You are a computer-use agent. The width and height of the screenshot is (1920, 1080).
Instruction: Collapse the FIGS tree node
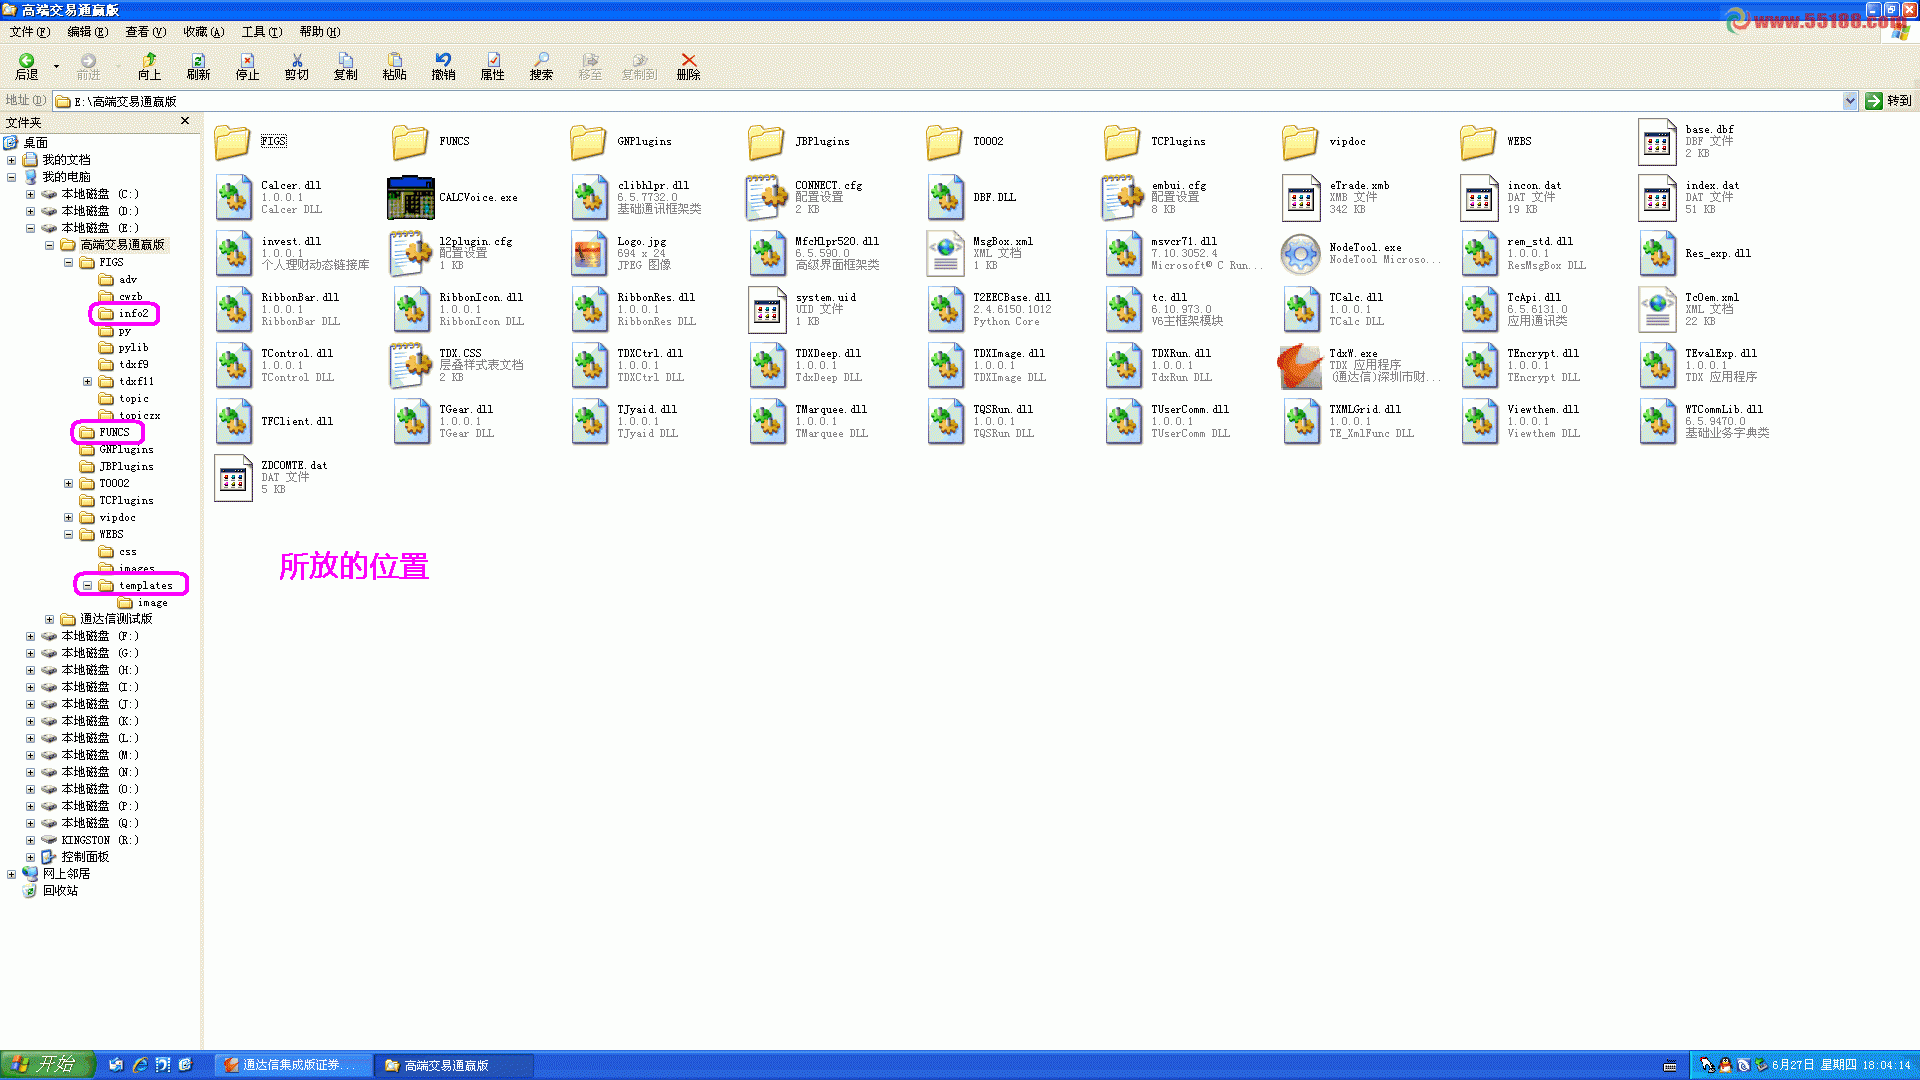coord(68,262)
